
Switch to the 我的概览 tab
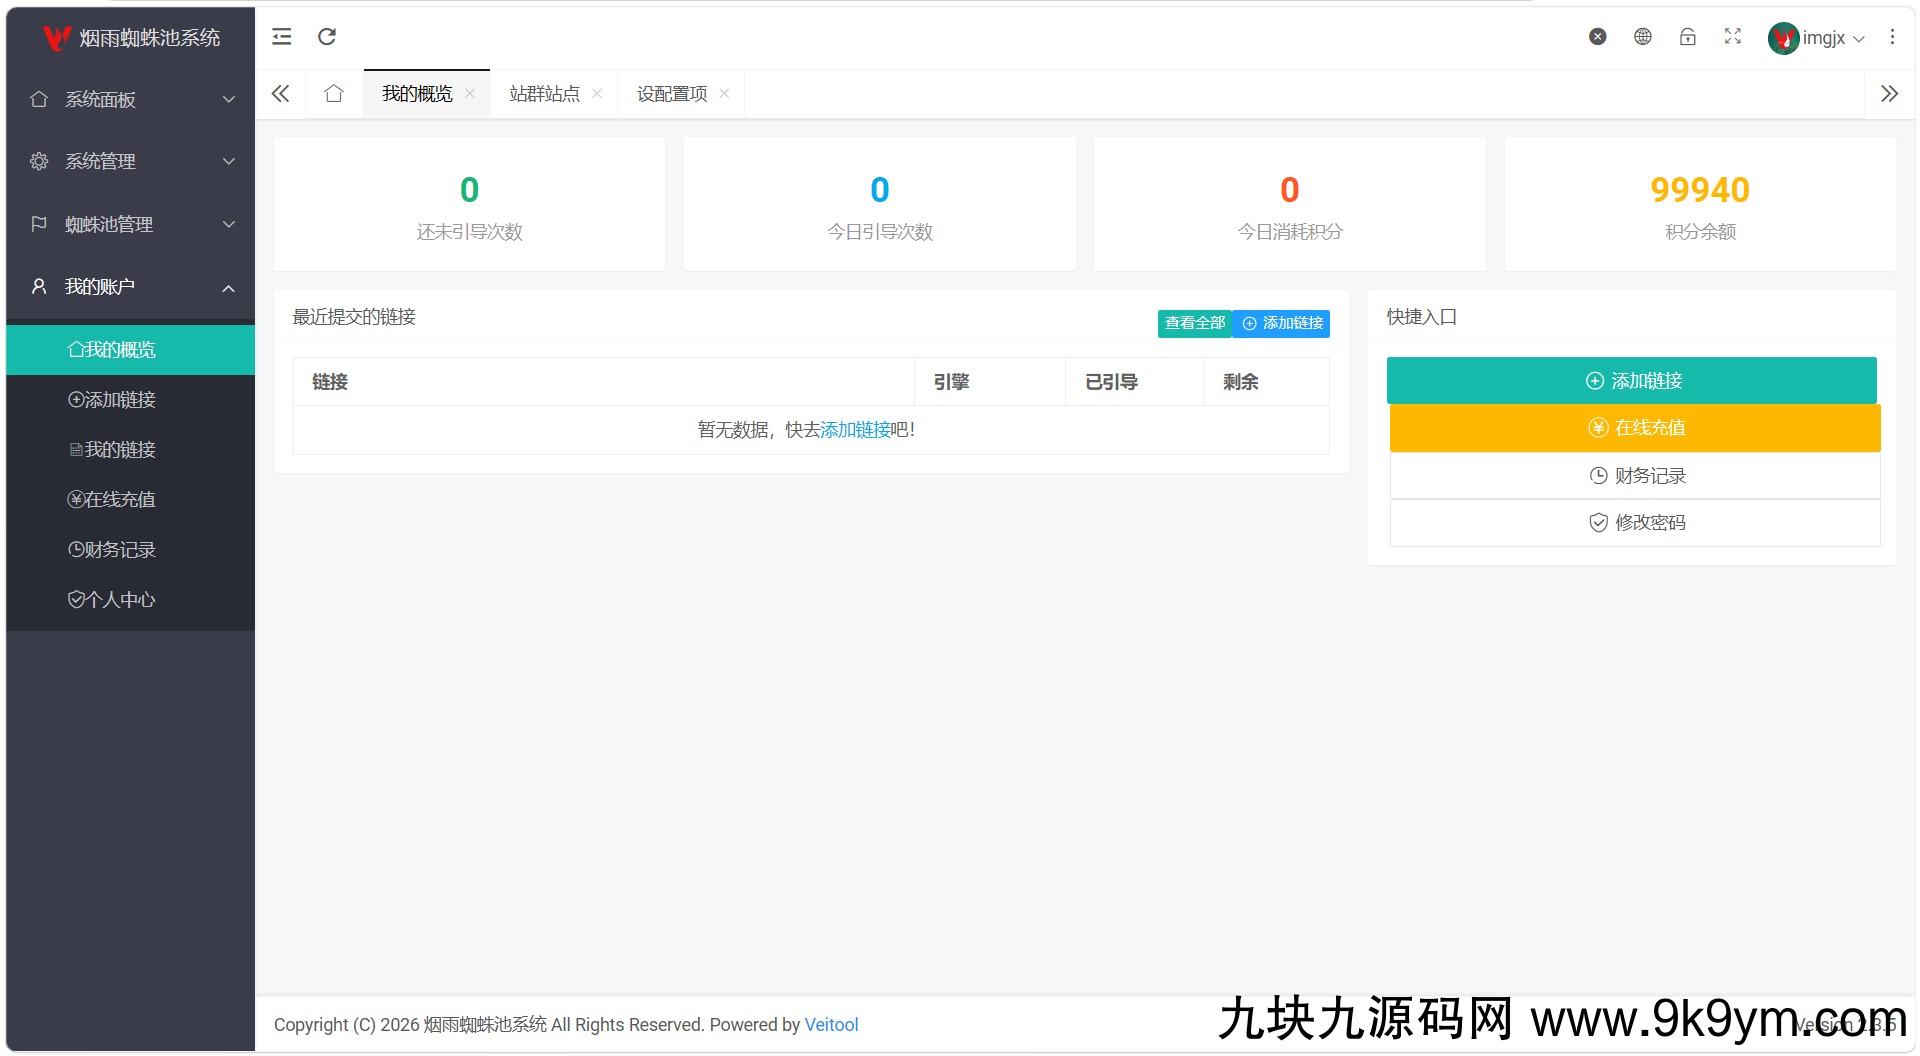417,94
